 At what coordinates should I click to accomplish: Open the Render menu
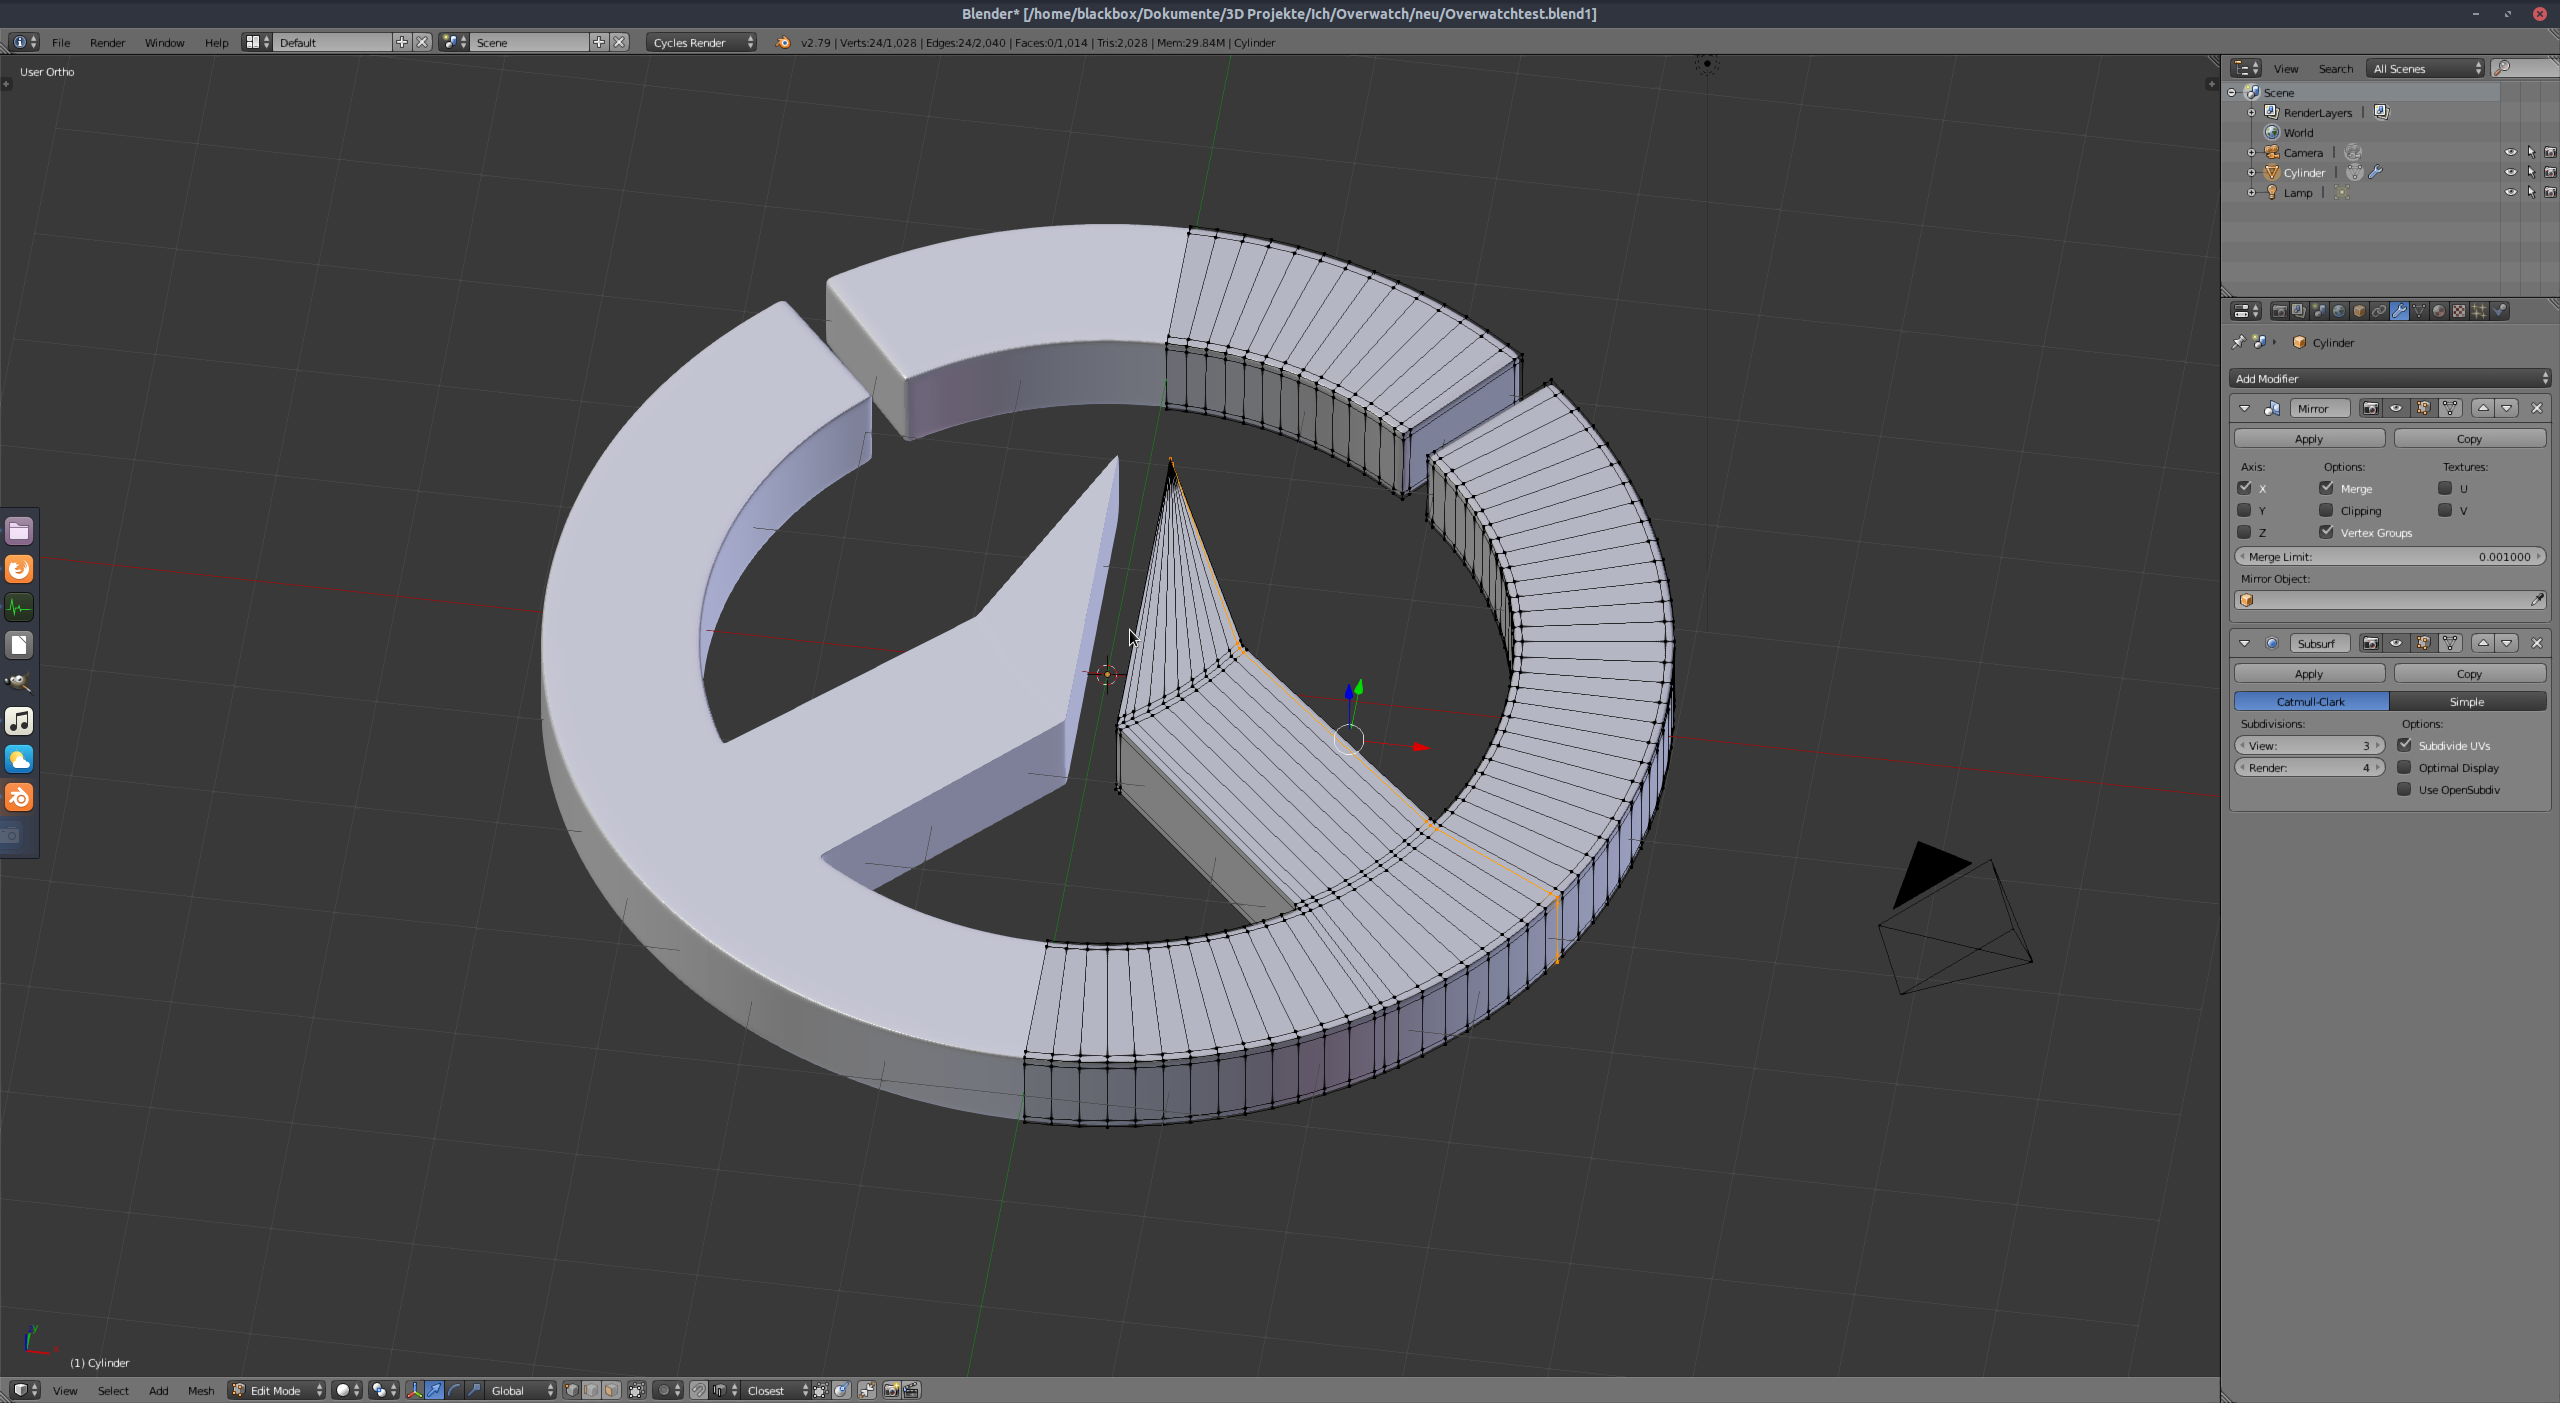point(107,42)
